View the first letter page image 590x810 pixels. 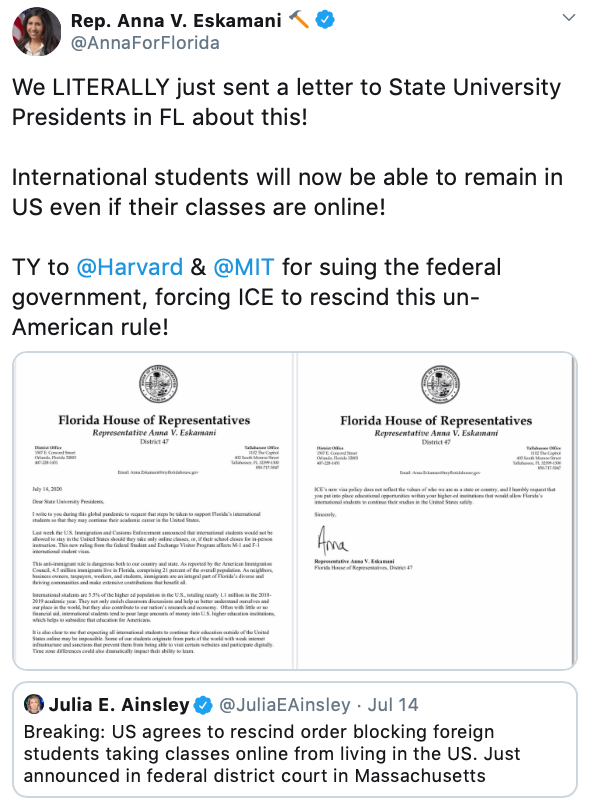tap(153, 510)
